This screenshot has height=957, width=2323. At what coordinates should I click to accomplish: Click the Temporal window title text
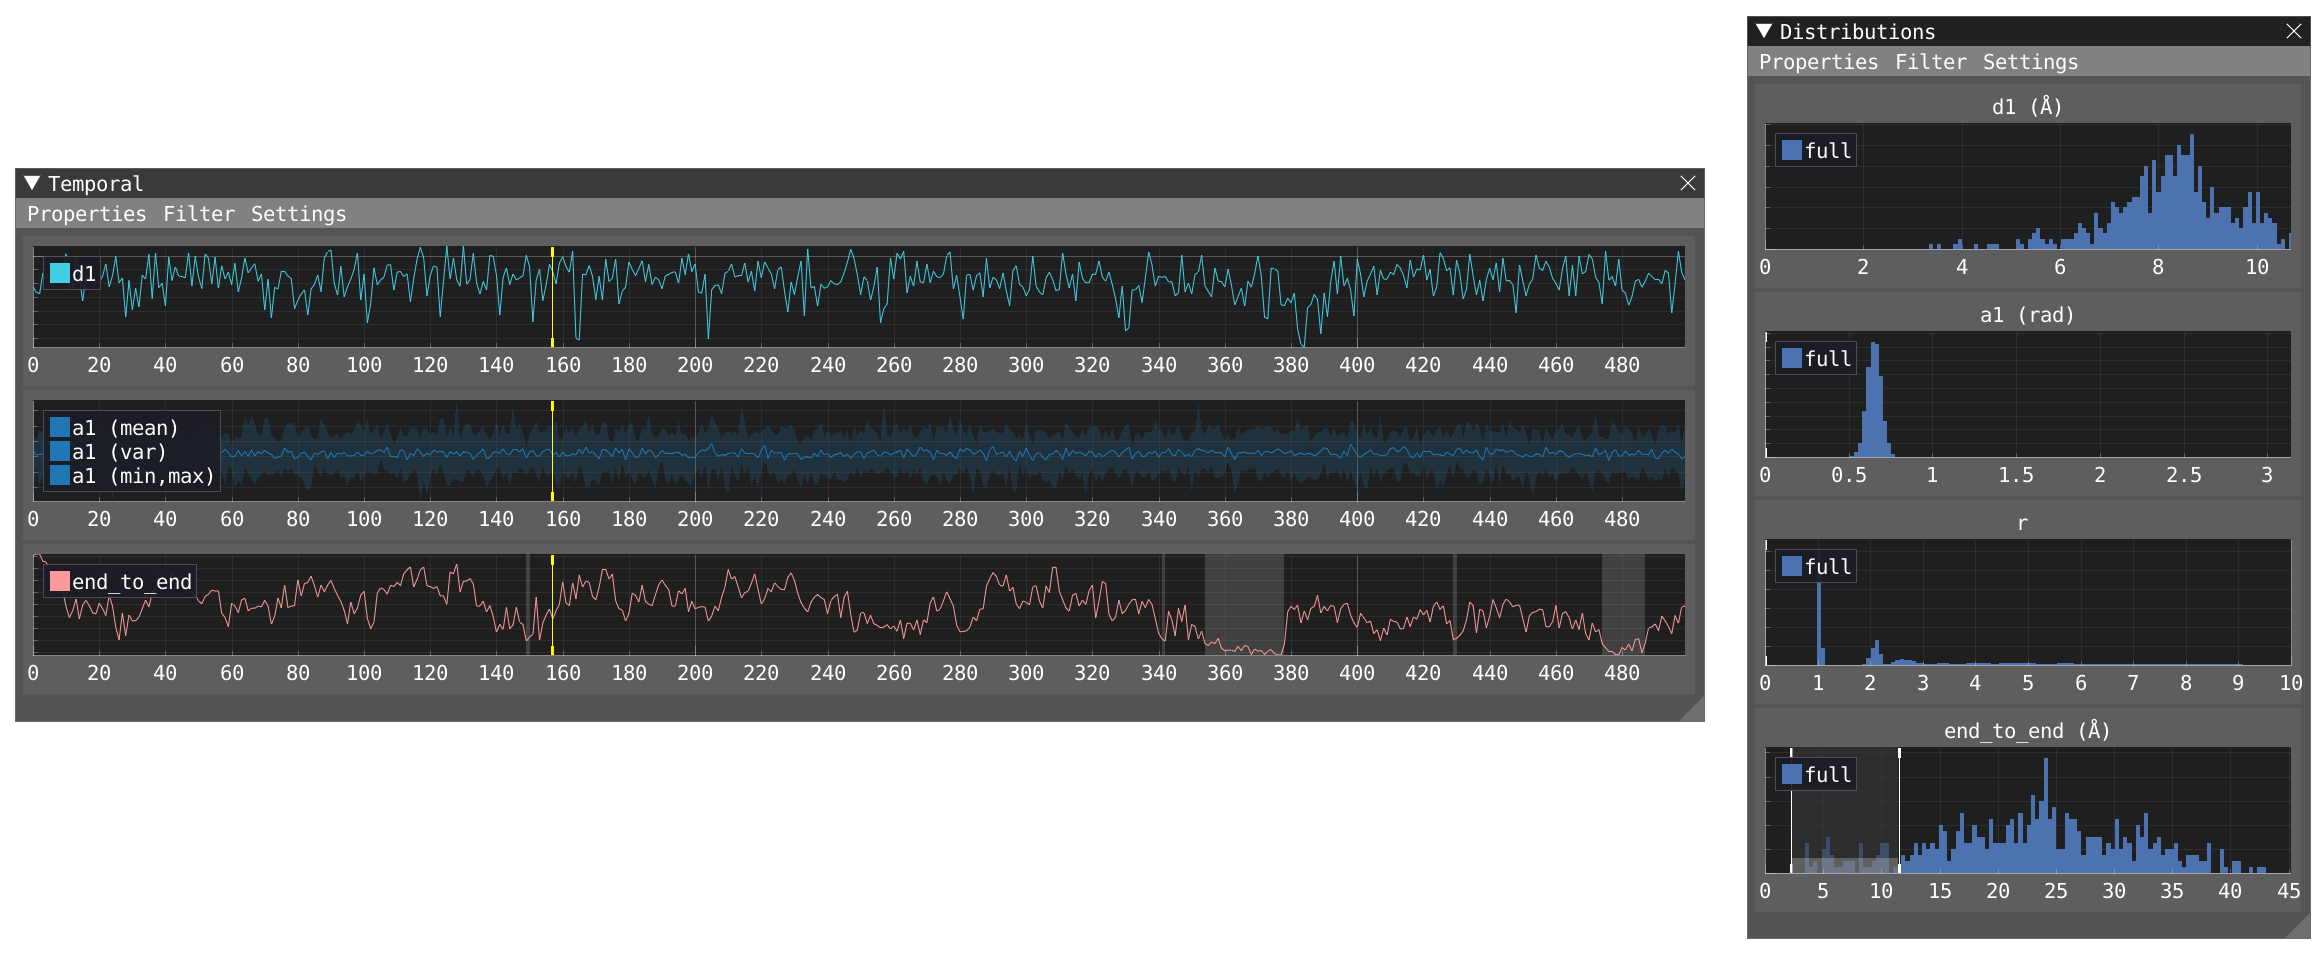click(x=96, y=184)
